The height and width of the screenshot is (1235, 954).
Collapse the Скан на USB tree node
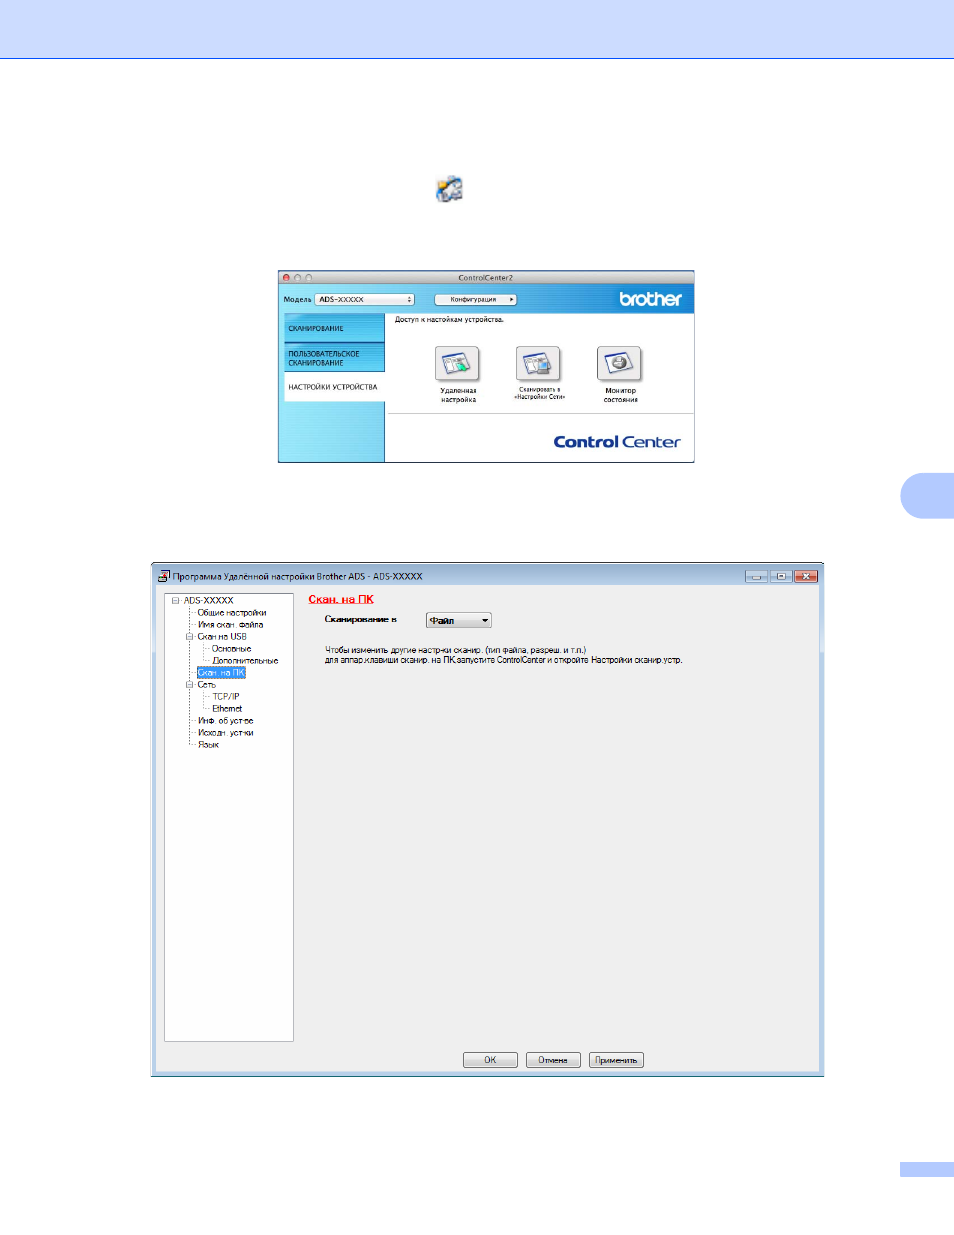click(189, 637)
